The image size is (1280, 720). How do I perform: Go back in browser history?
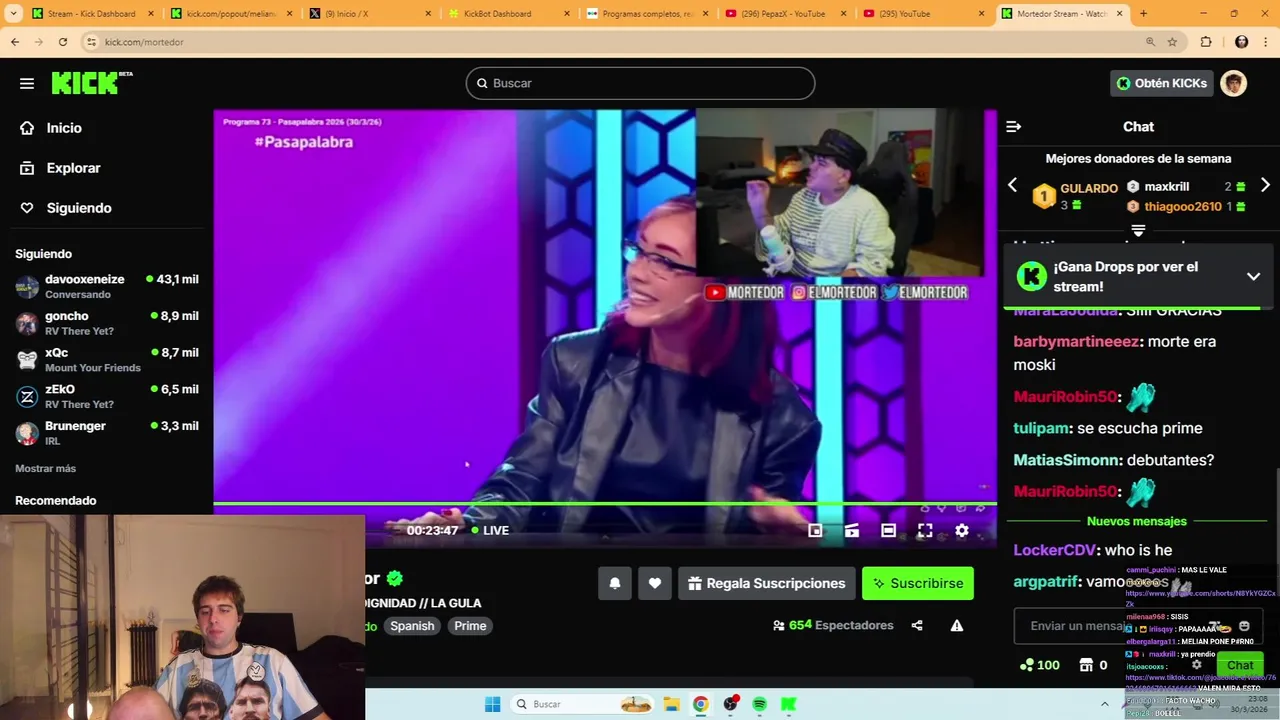coord(15,42)
